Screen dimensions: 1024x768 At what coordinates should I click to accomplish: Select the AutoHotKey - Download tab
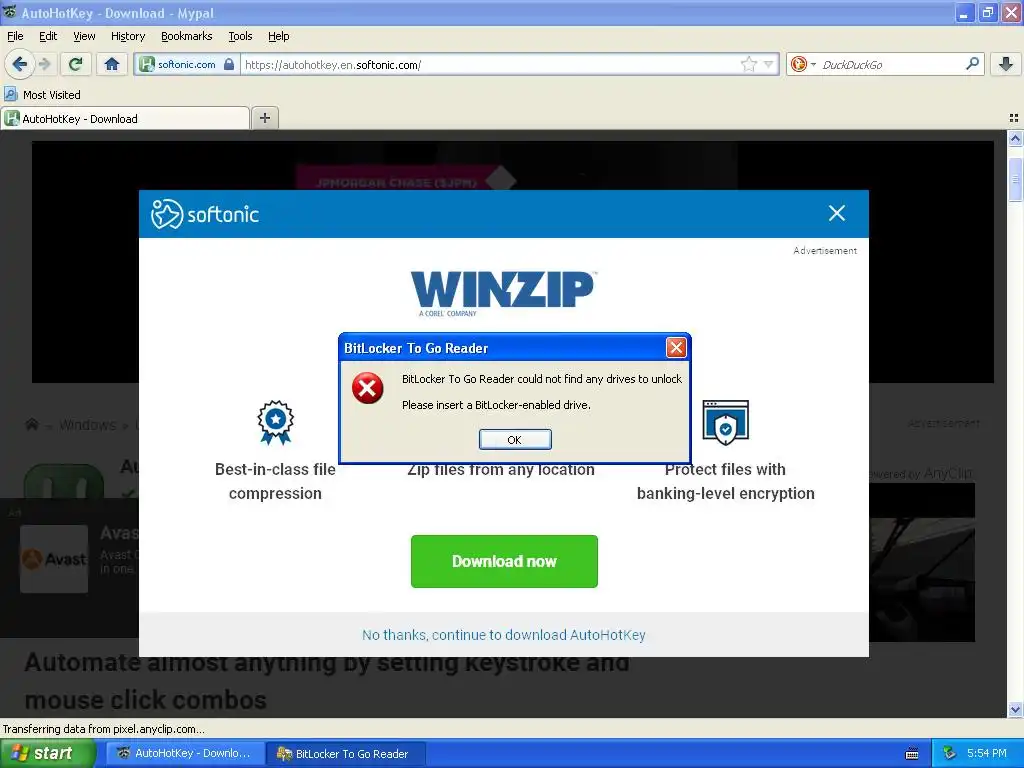125,118
